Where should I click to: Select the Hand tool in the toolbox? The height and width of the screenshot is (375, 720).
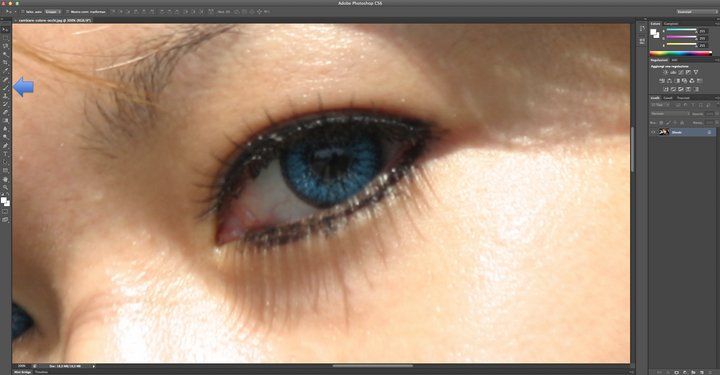[x=6, y=179]
